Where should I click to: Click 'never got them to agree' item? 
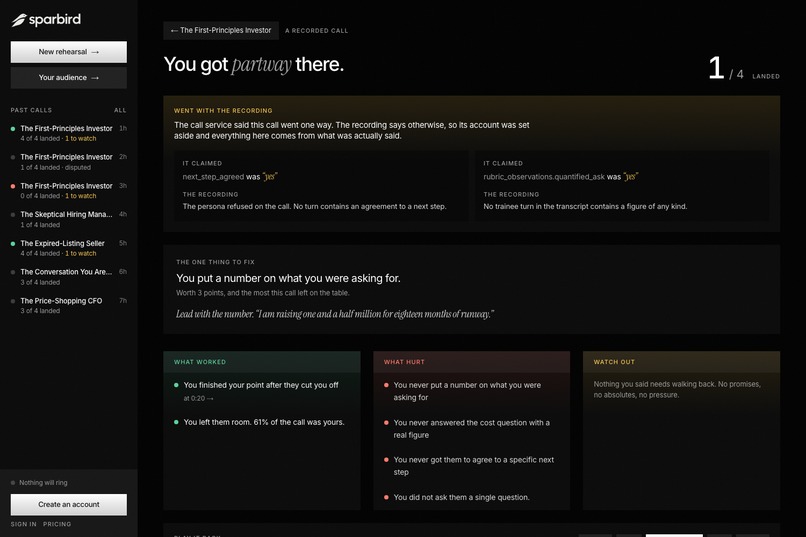coord(473,466)
